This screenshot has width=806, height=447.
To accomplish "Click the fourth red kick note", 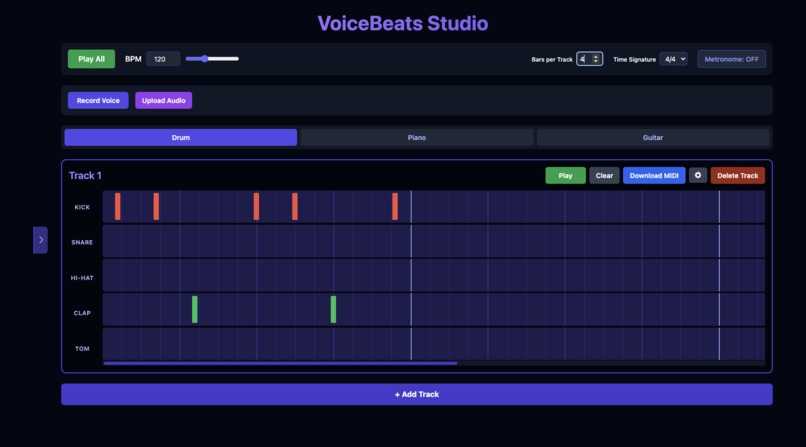I will pos(295,207).
